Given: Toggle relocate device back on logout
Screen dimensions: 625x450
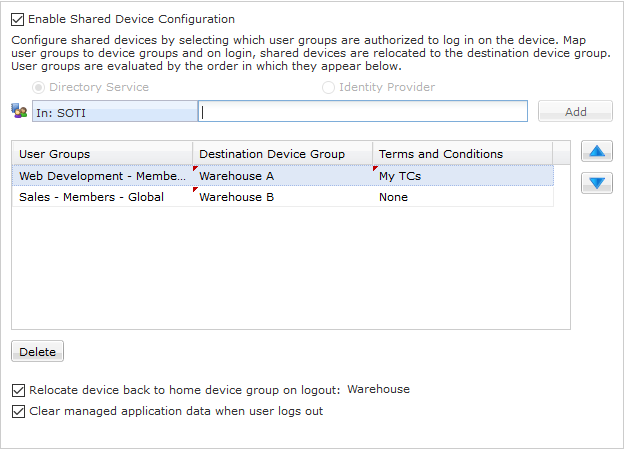Looking at the screenshot, I should click(x=18, y=390).
